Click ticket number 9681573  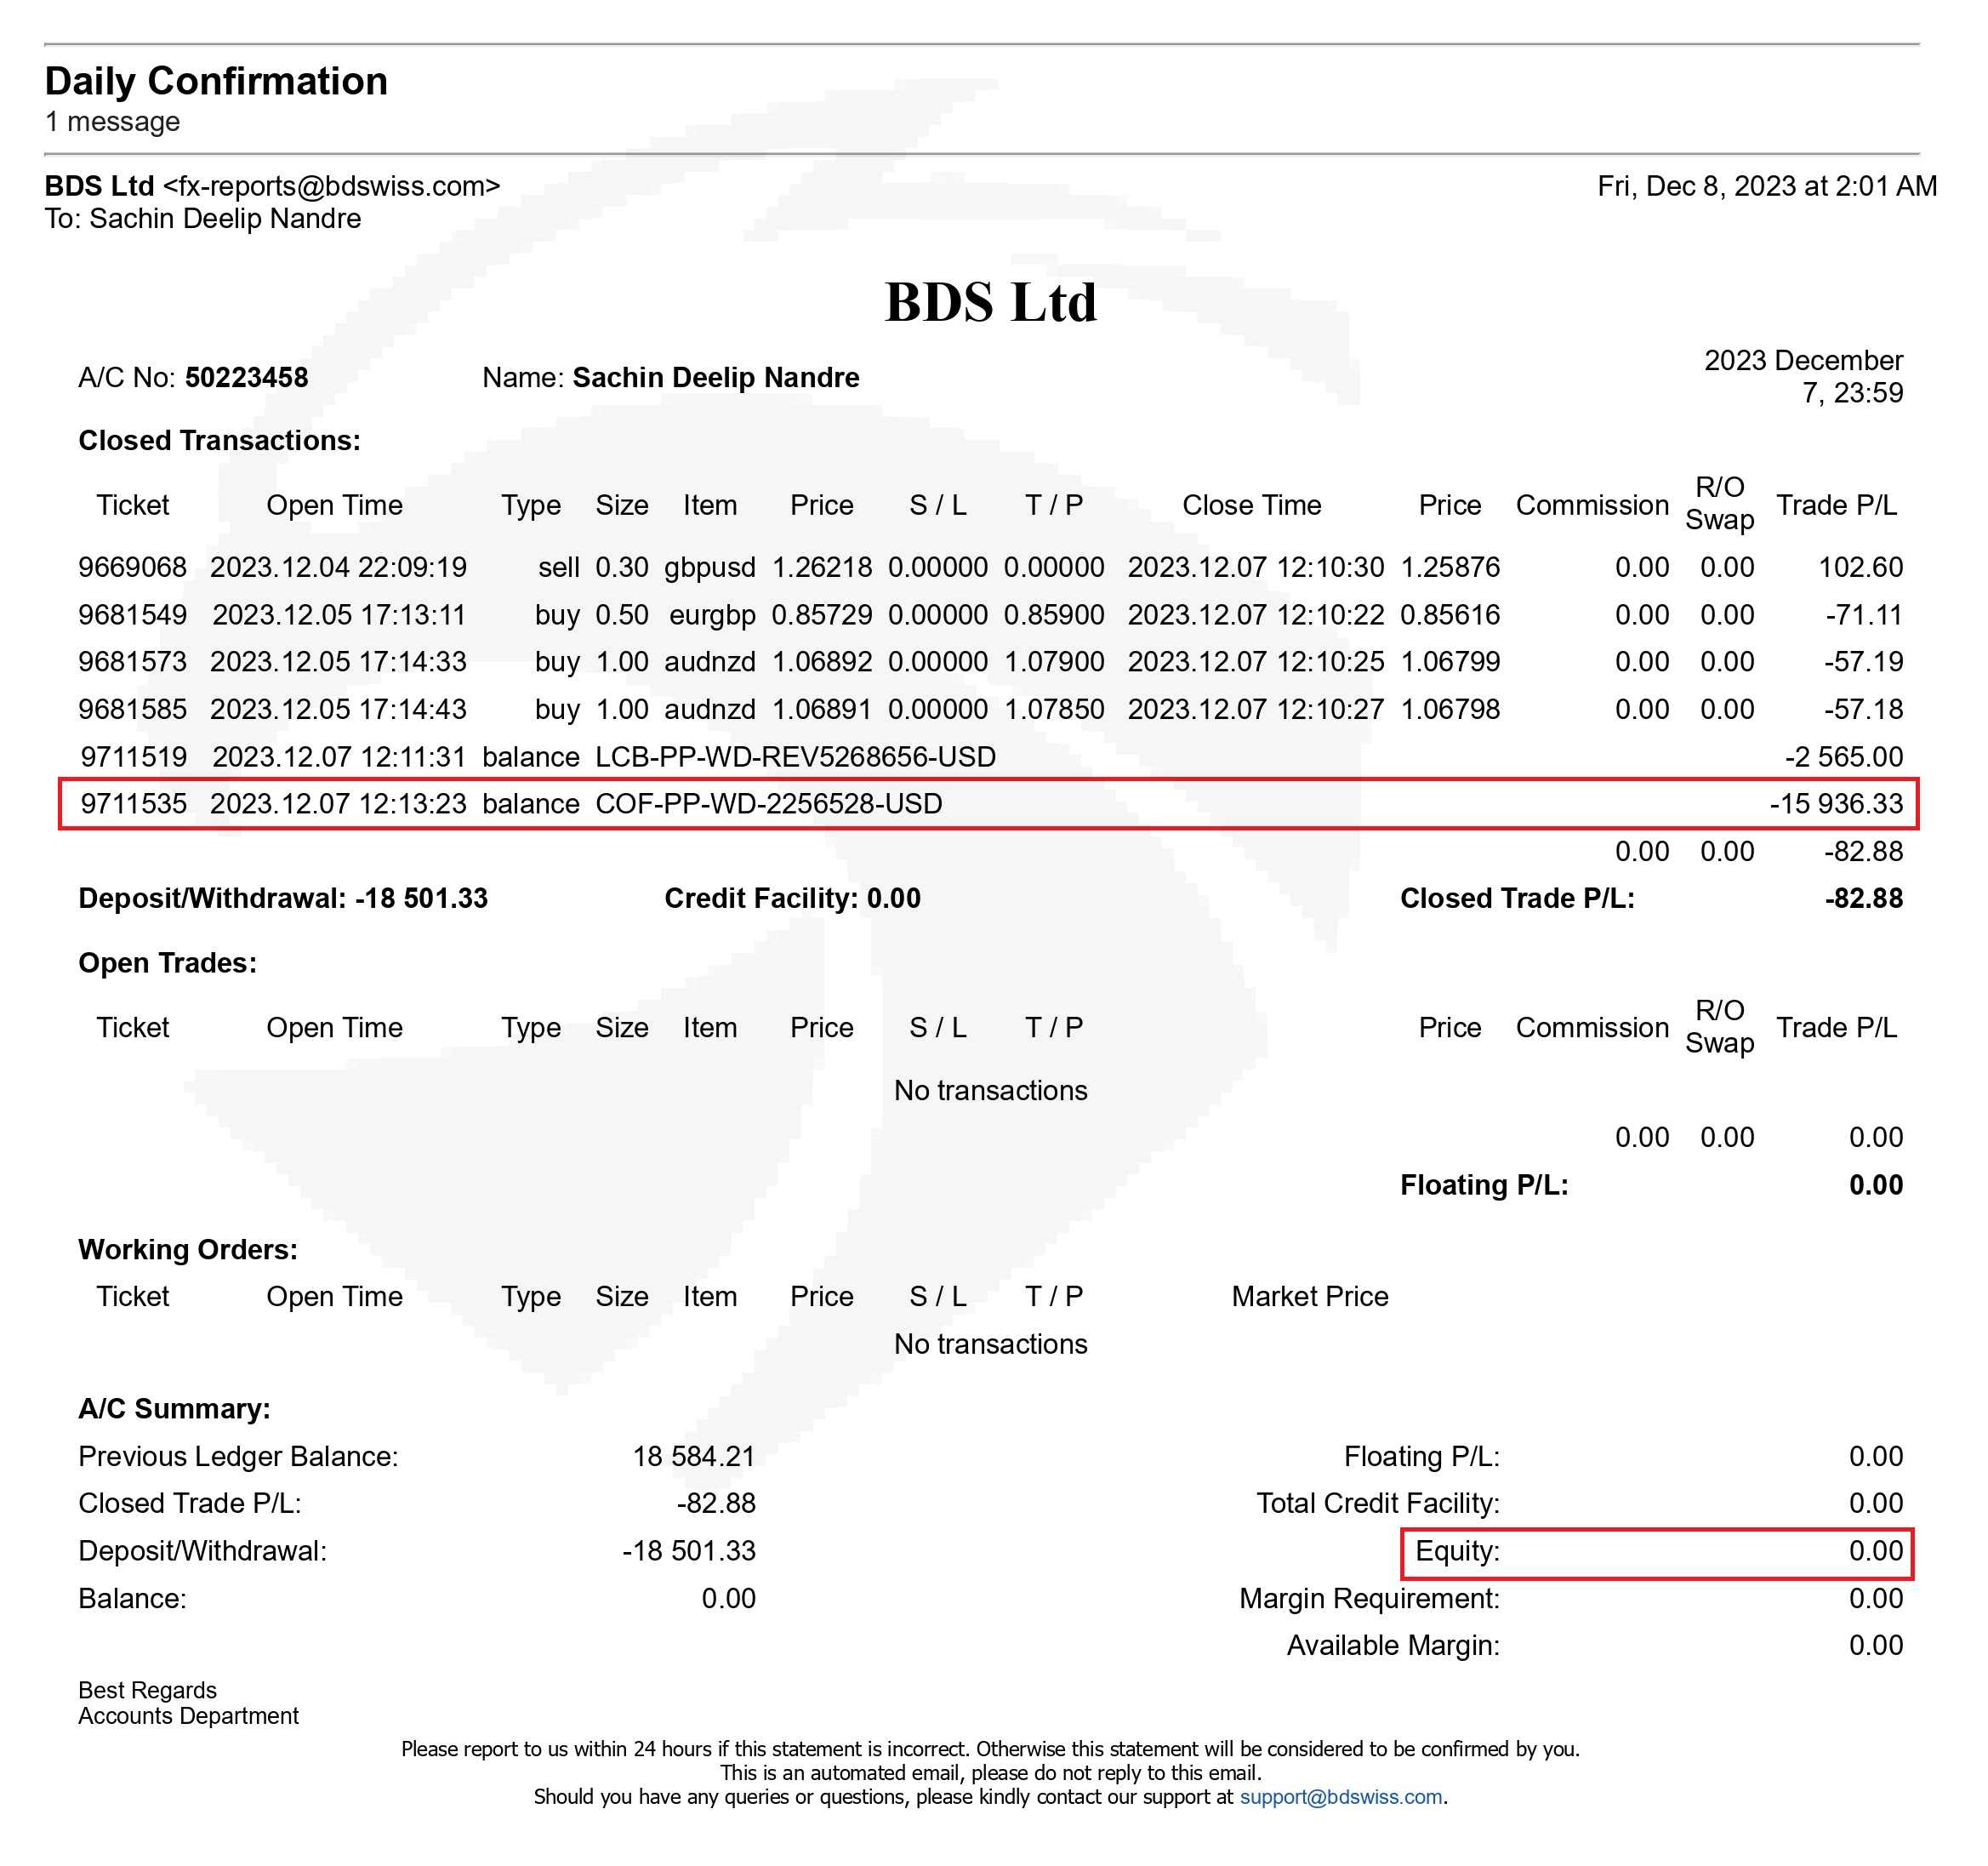133,661
